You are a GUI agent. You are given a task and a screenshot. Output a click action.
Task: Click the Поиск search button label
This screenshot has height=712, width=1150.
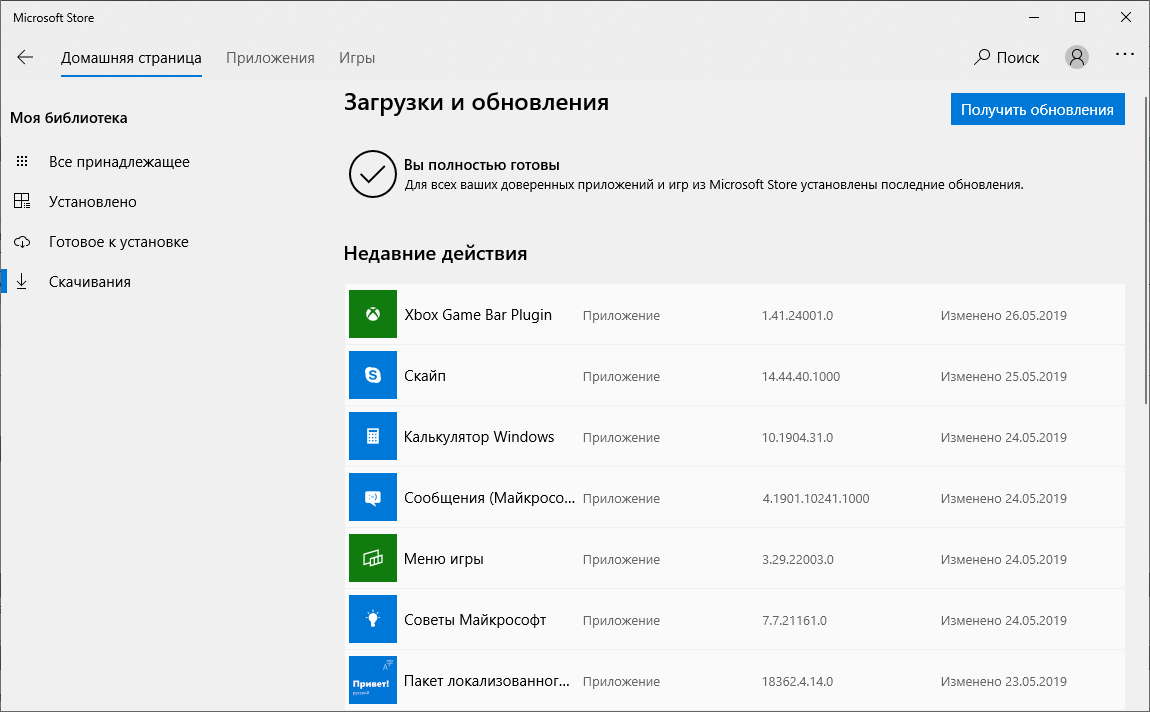[1017, 58]
